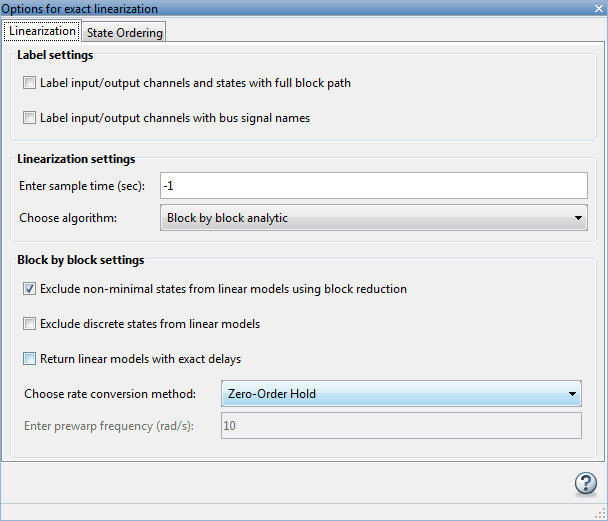Image resolution: width=608 pixels, height=521 pixels.
Task: Check exclude discrete states from linear models
Action: pos(30,324)
